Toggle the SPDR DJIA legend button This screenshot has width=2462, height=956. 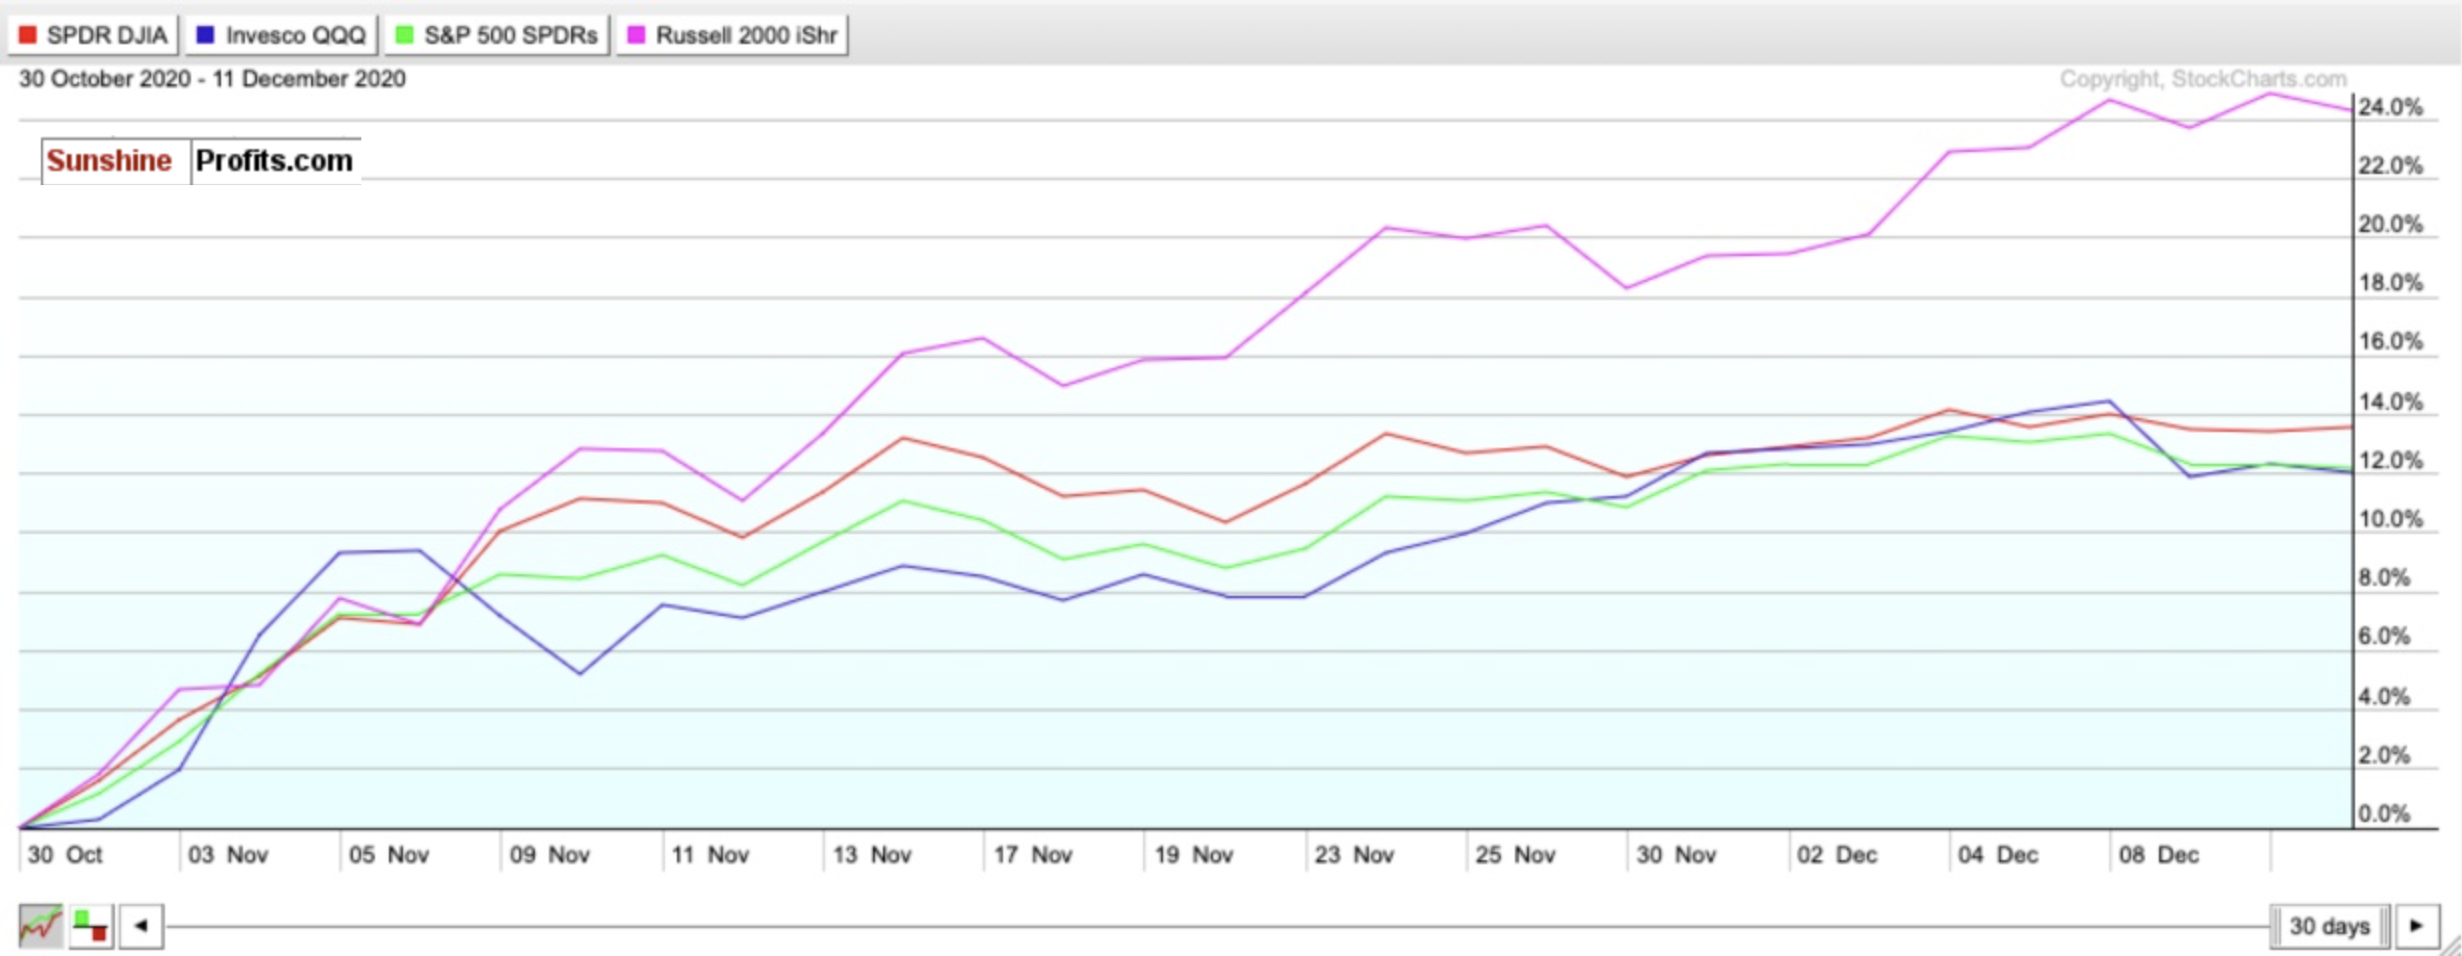point(94,35)
